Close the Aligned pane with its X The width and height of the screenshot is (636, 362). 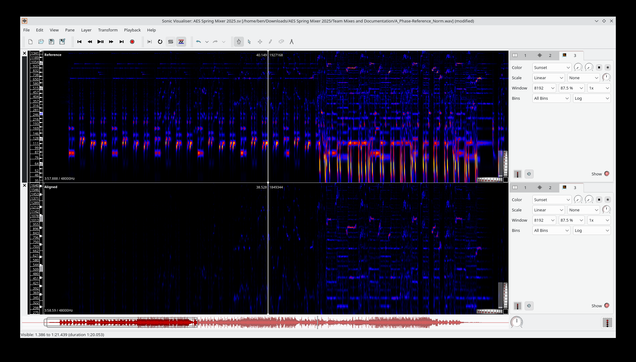[x=24, y=185]
